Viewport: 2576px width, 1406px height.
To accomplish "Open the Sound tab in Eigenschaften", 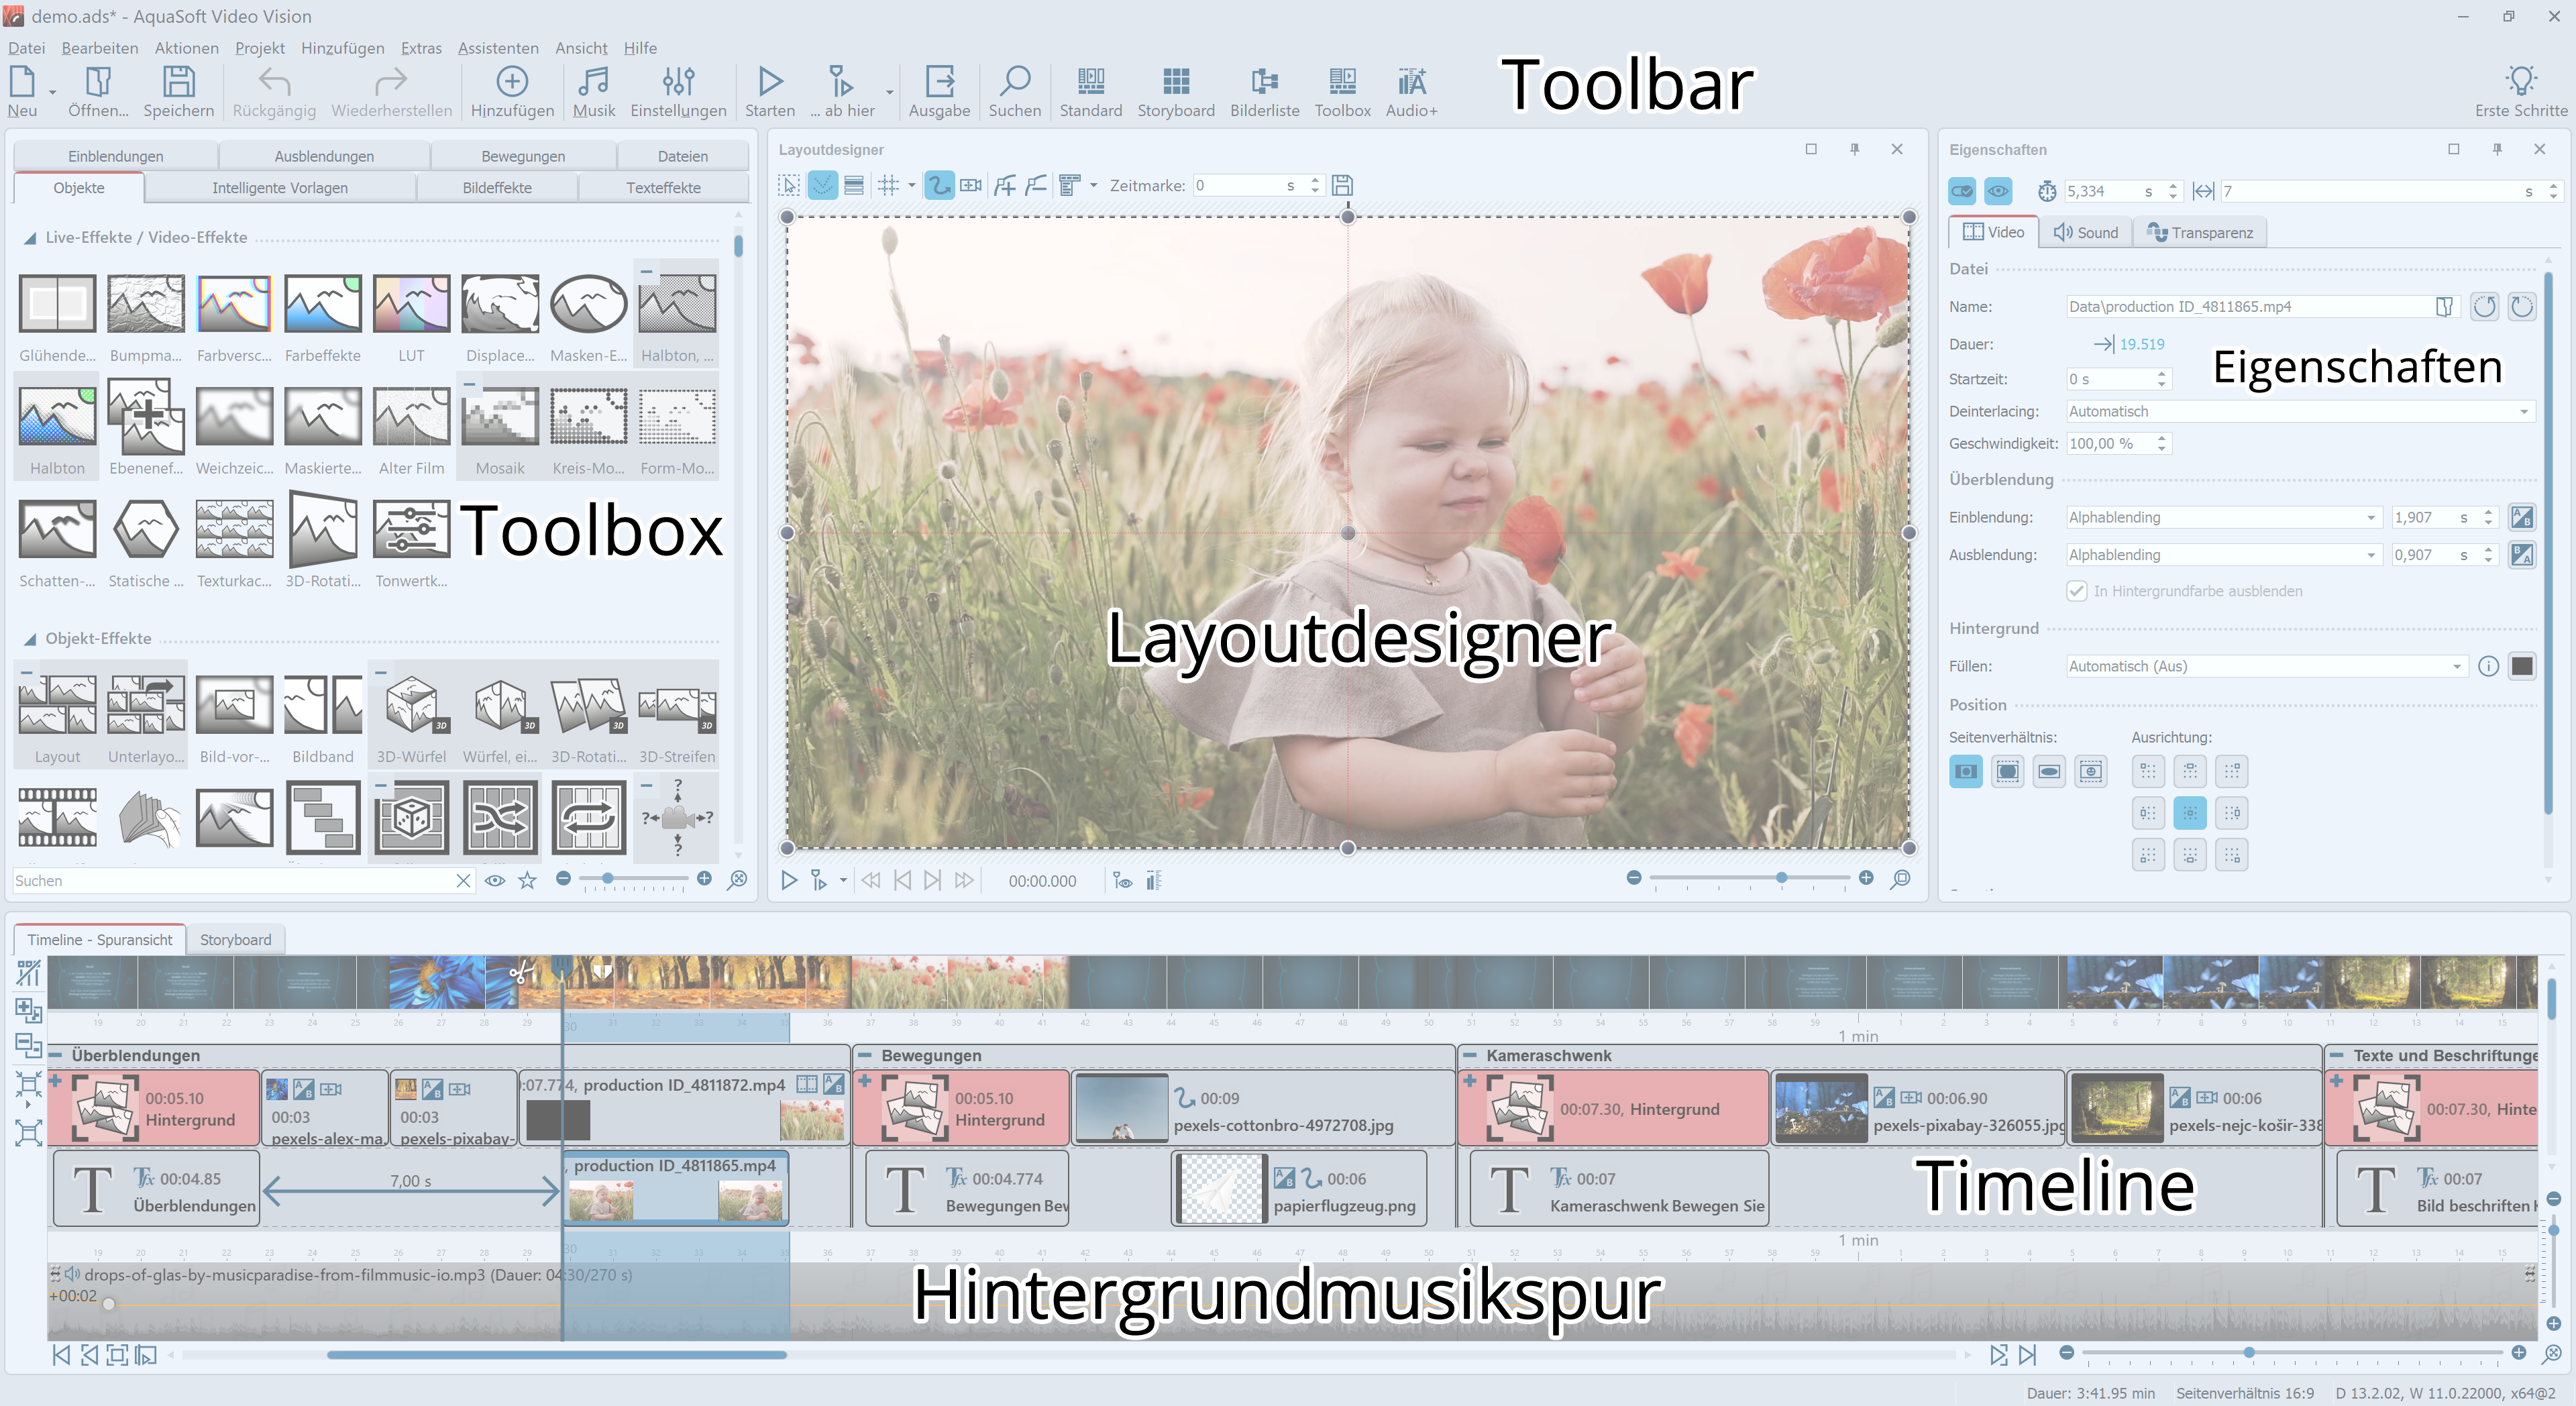I will pyautogui.click(x=2085, y=232).
